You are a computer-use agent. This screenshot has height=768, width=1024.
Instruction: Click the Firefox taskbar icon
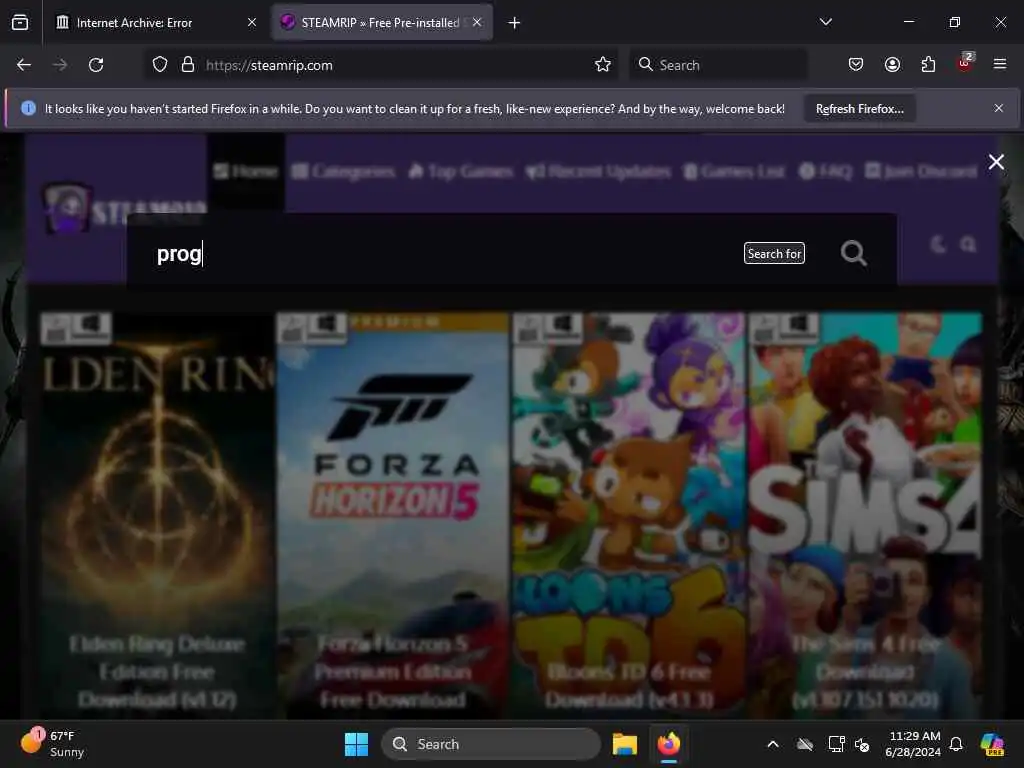tap(669, 744)
